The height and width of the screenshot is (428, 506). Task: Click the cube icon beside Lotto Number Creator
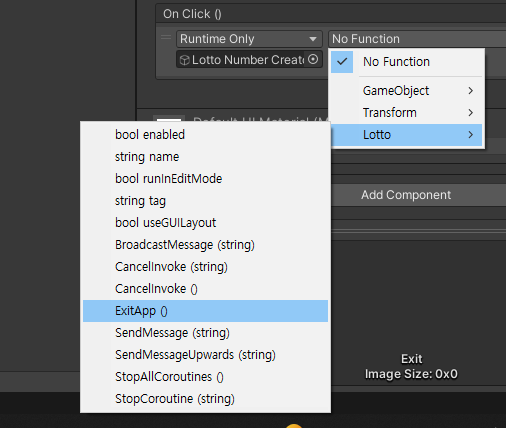[x=184, y=60]
